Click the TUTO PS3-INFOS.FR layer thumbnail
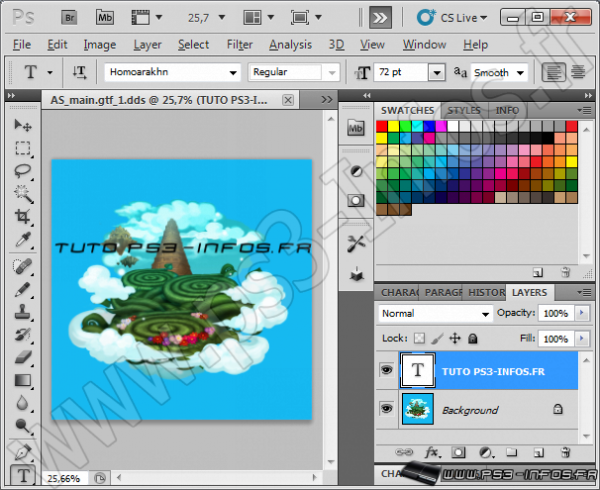This screenshot has height=490, width=600. coord(417,370)
